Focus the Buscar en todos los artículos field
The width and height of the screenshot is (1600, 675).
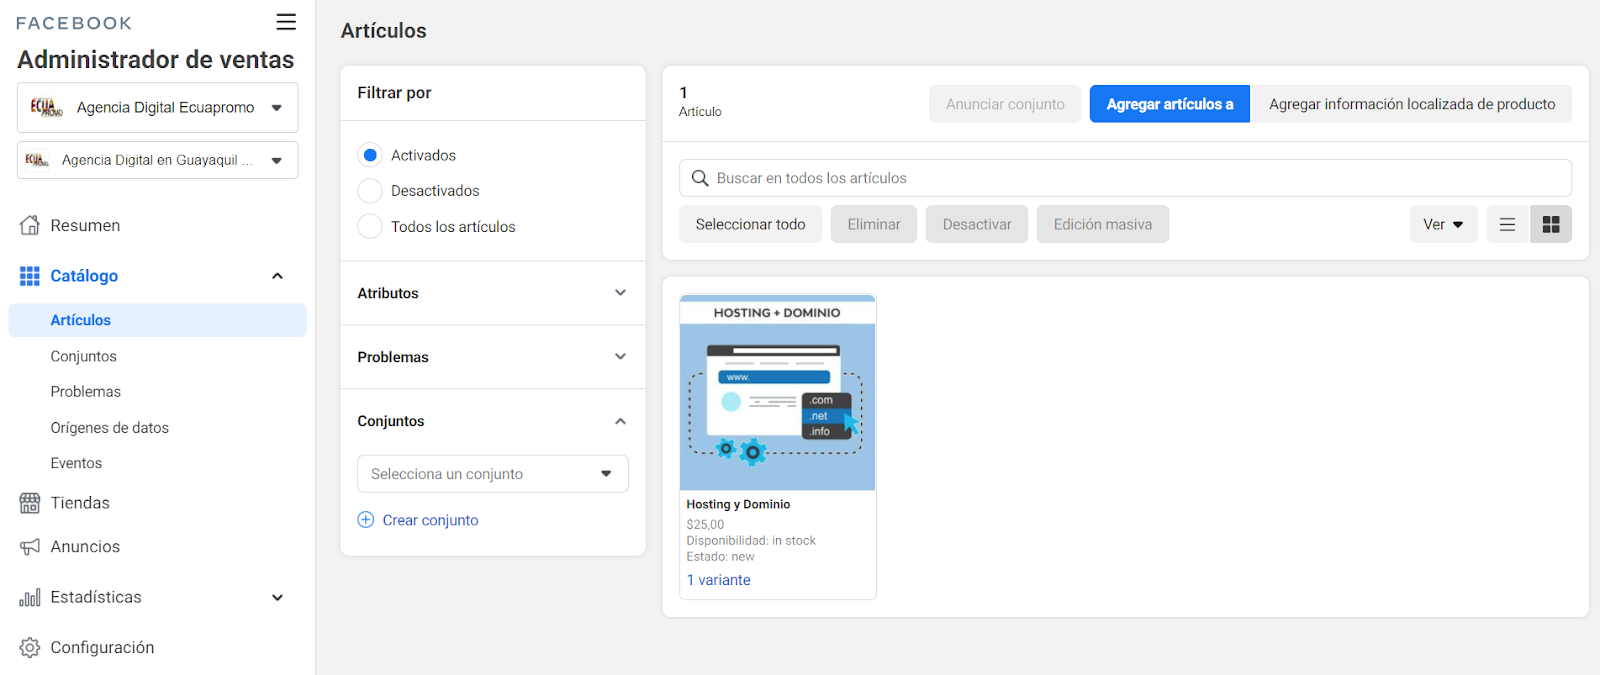click(1125, 178)
